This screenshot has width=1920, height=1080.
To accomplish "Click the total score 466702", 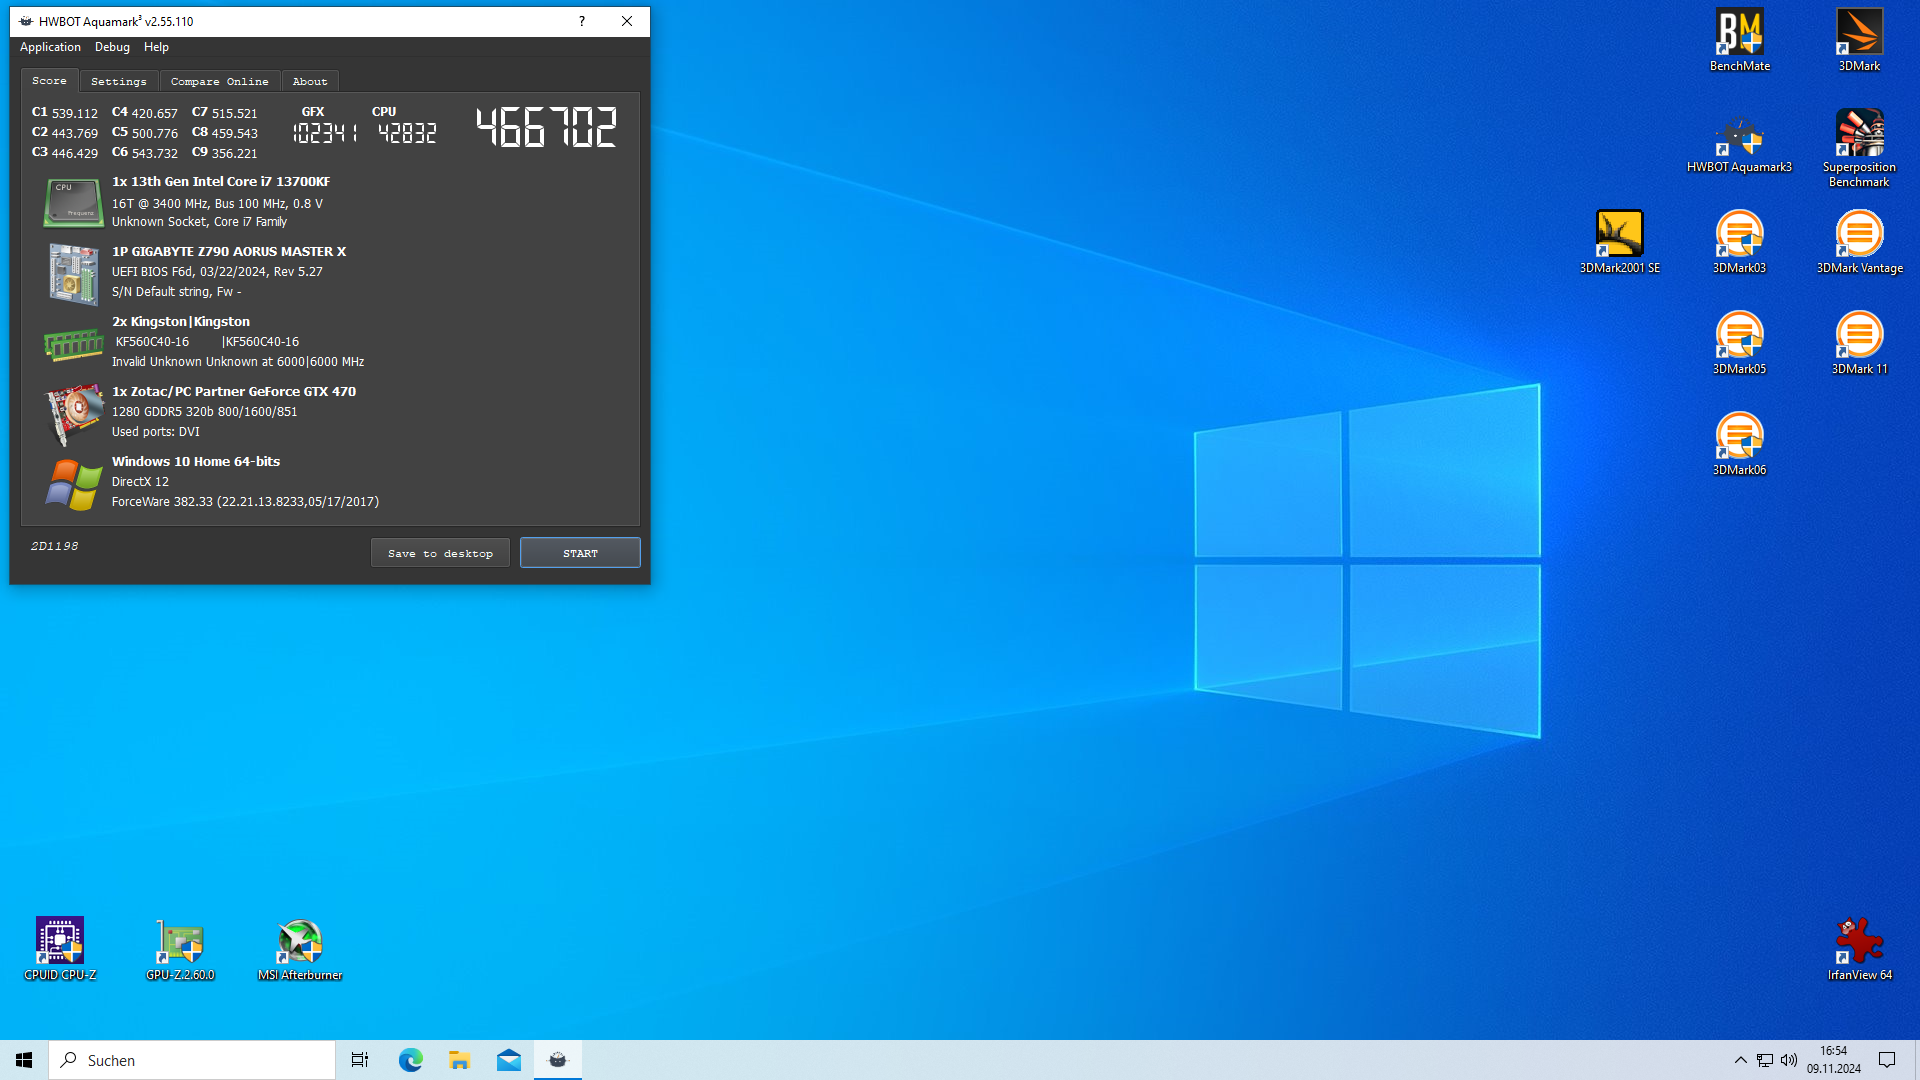I will click(x=546, y=128).
